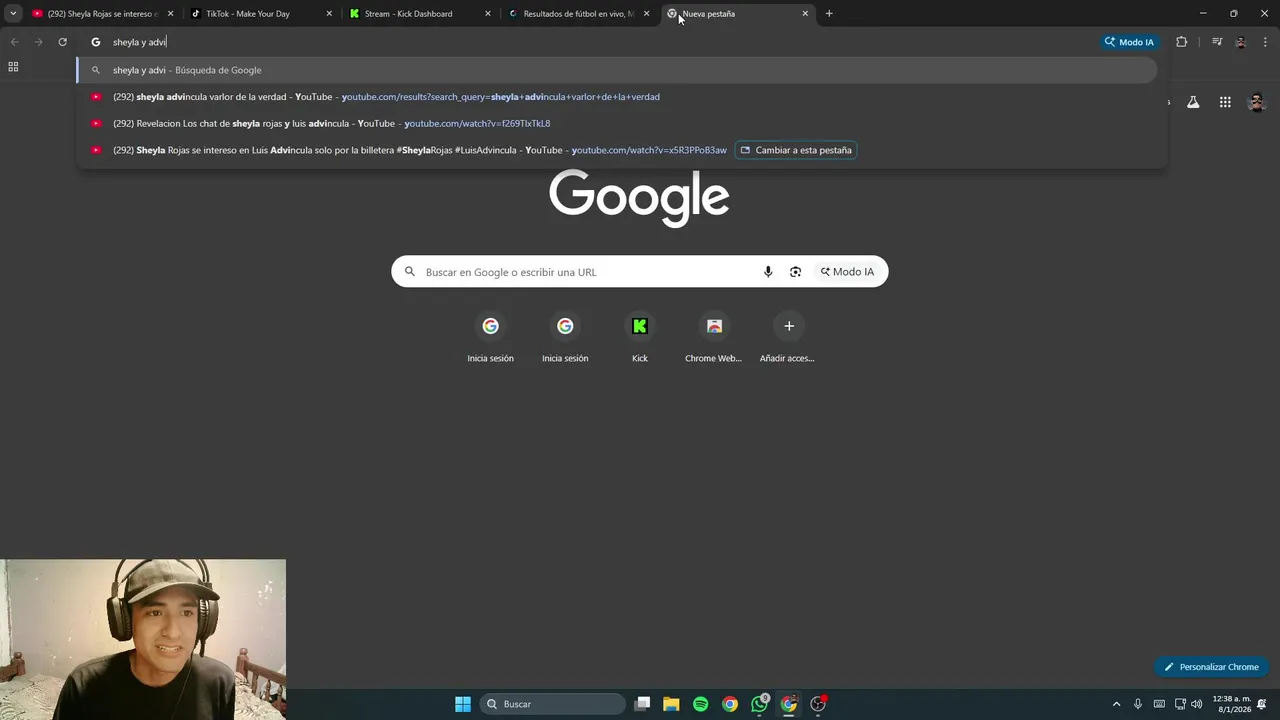1280x720 pixels.
Task: Close the Kick Dashboard tab
Action: pos(488,14)
